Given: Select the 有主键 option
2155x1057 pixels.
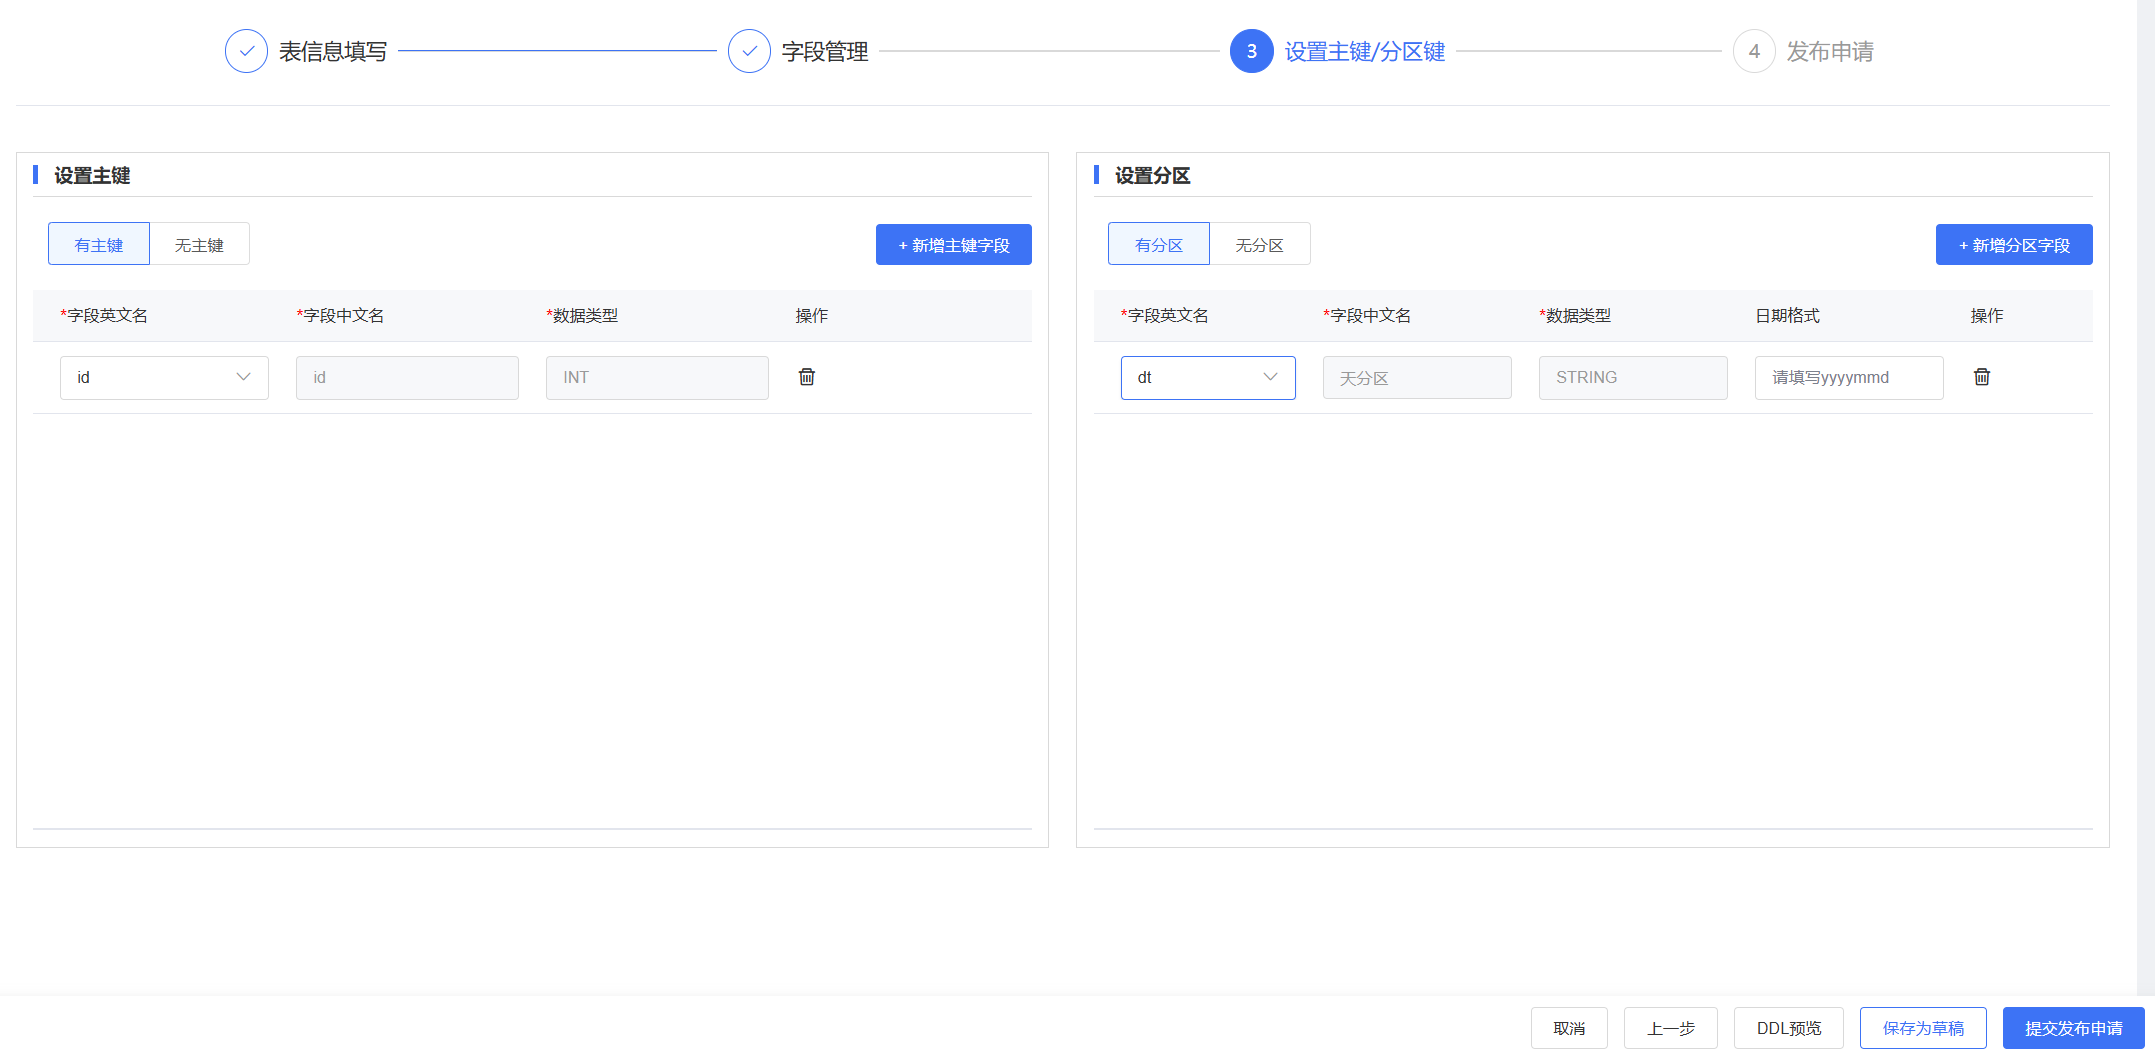Looking at the screenshot, I should click(99, 244).
